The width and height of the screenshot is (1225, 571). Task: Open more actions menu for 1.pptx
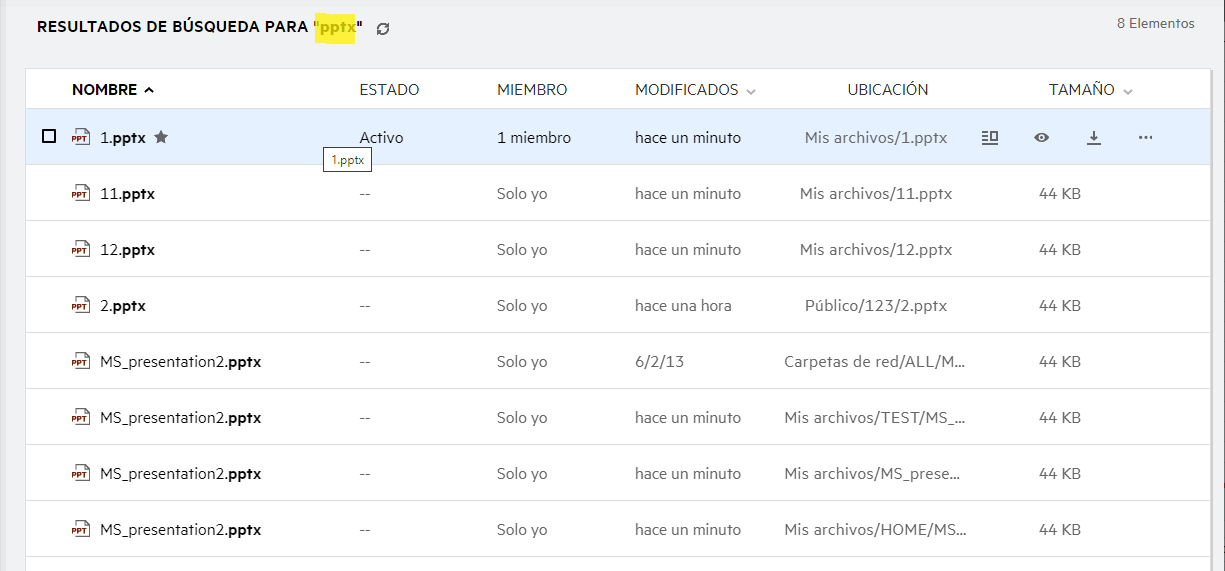coord(1146,138)
